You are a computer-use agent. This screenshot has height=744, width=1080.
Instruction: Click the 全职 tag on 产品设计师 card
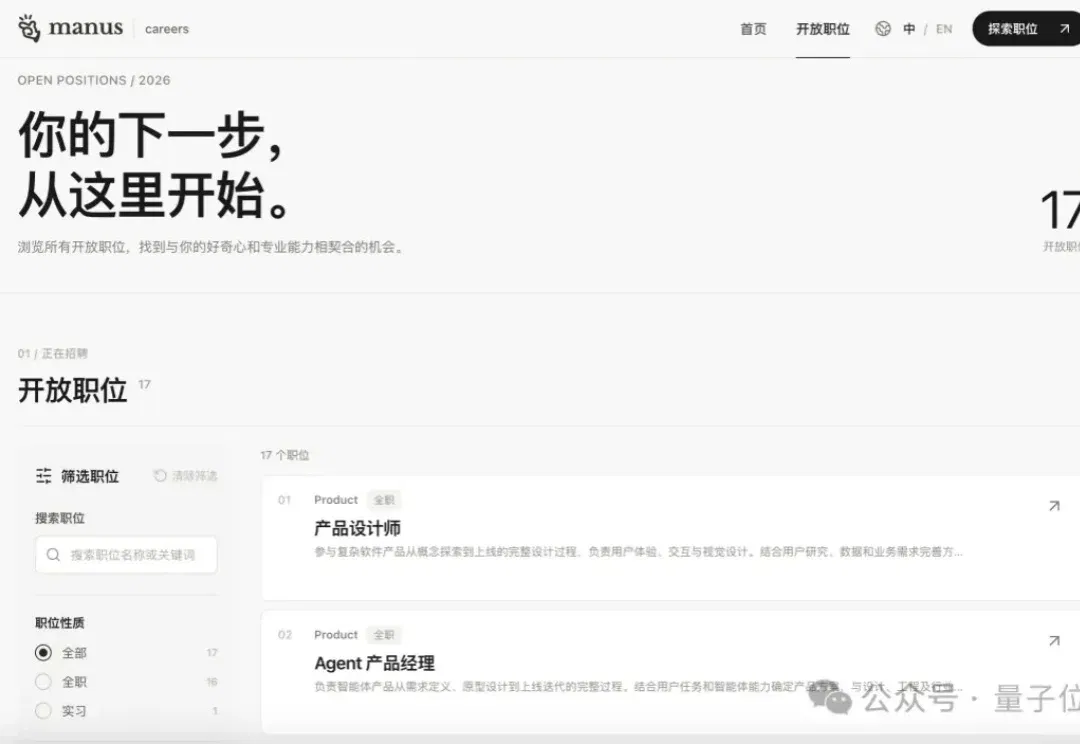[384, 500]
